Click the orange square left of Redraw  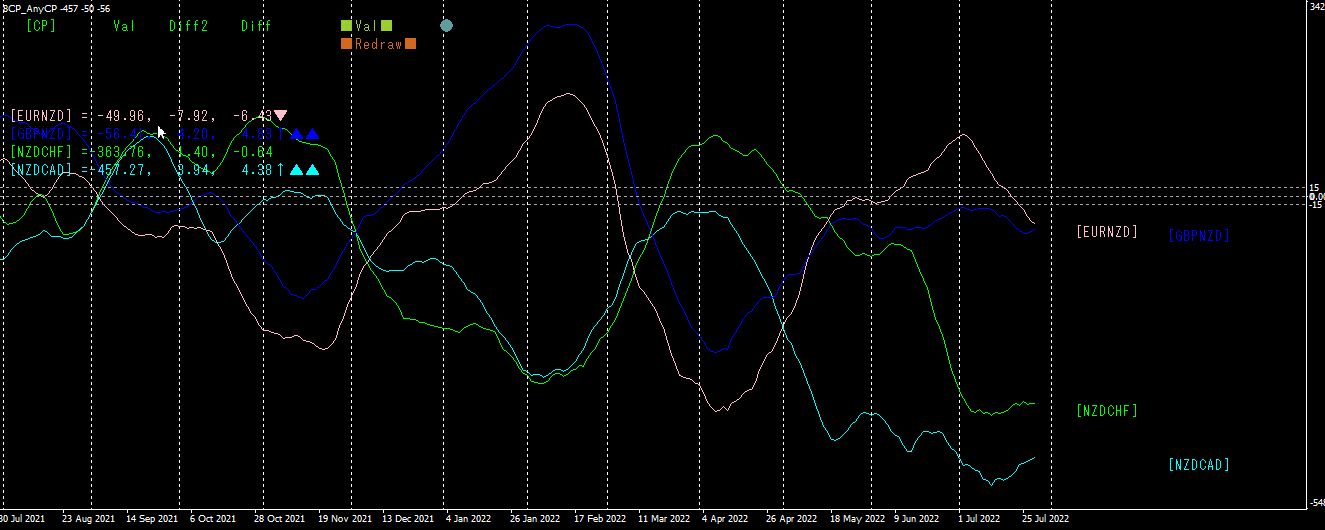coord(346,44)
